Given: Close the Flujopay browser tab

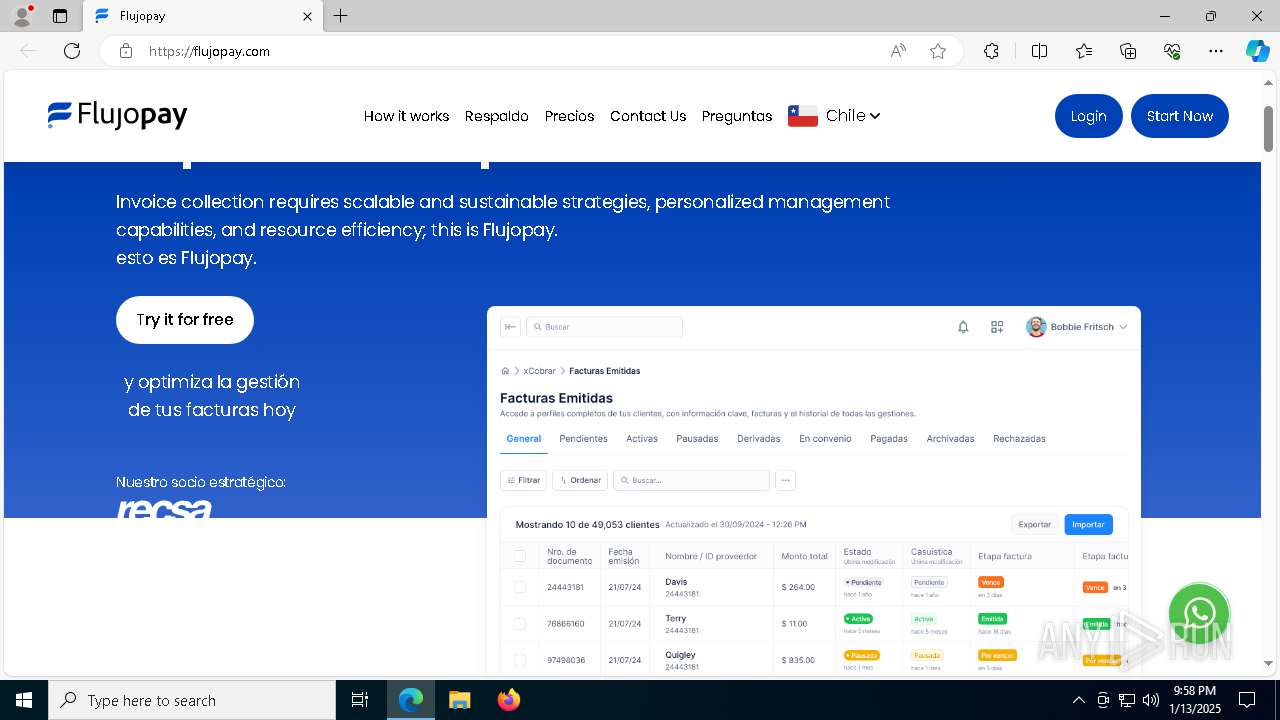Looking at the screenshot, I should [308, 16].
